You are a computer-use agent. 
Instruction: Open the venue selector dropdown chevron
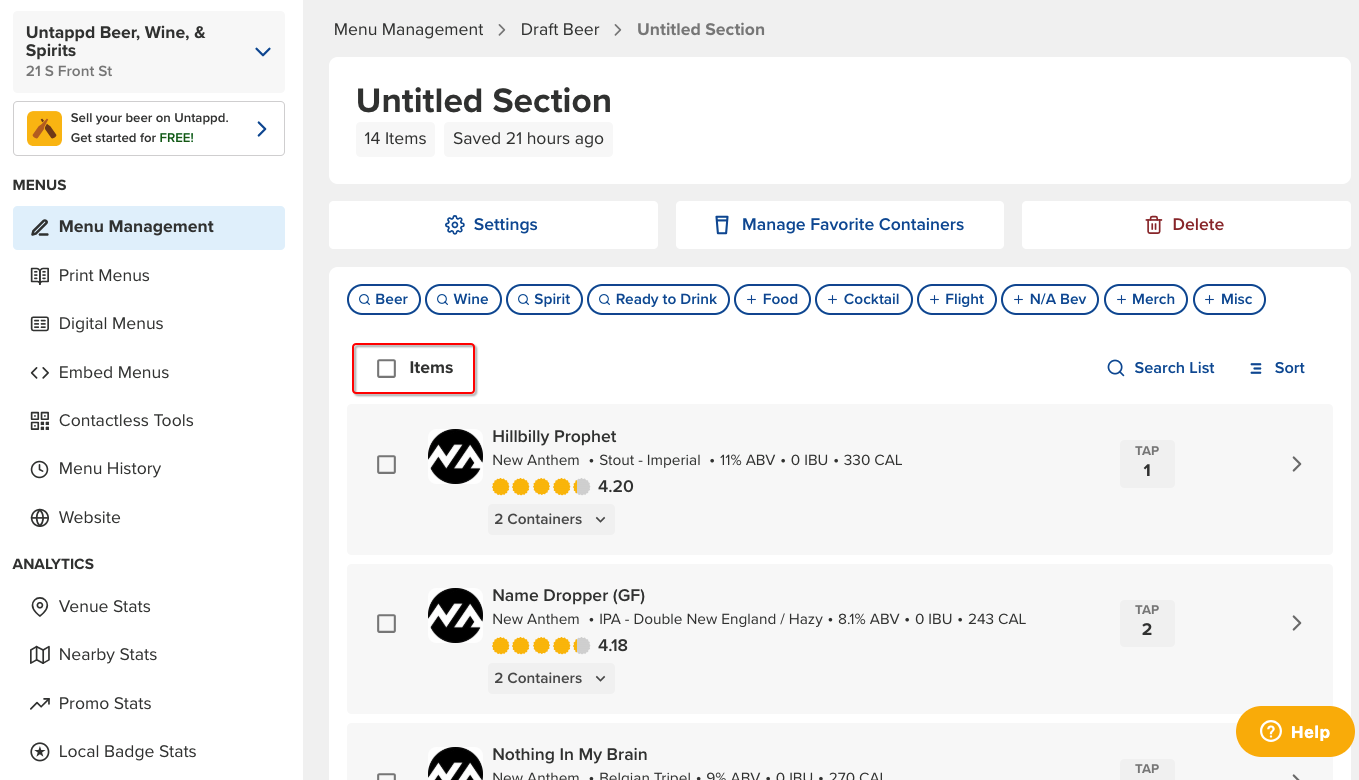click(263, 52)
